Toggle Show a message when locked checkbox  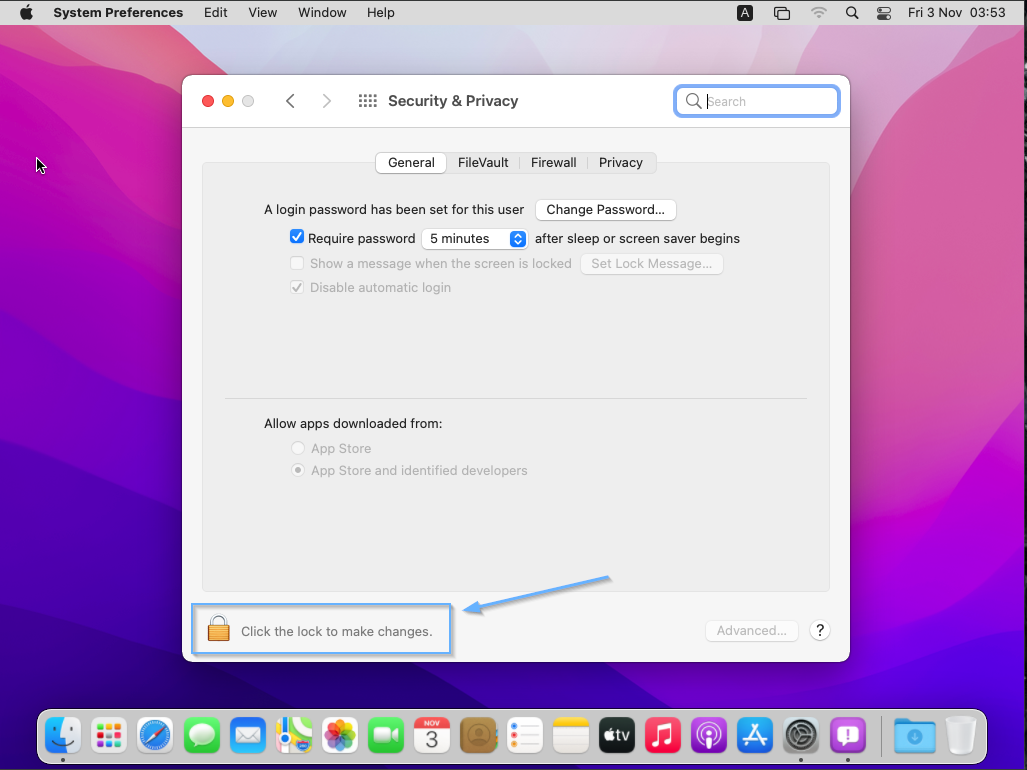pos(297,264)
